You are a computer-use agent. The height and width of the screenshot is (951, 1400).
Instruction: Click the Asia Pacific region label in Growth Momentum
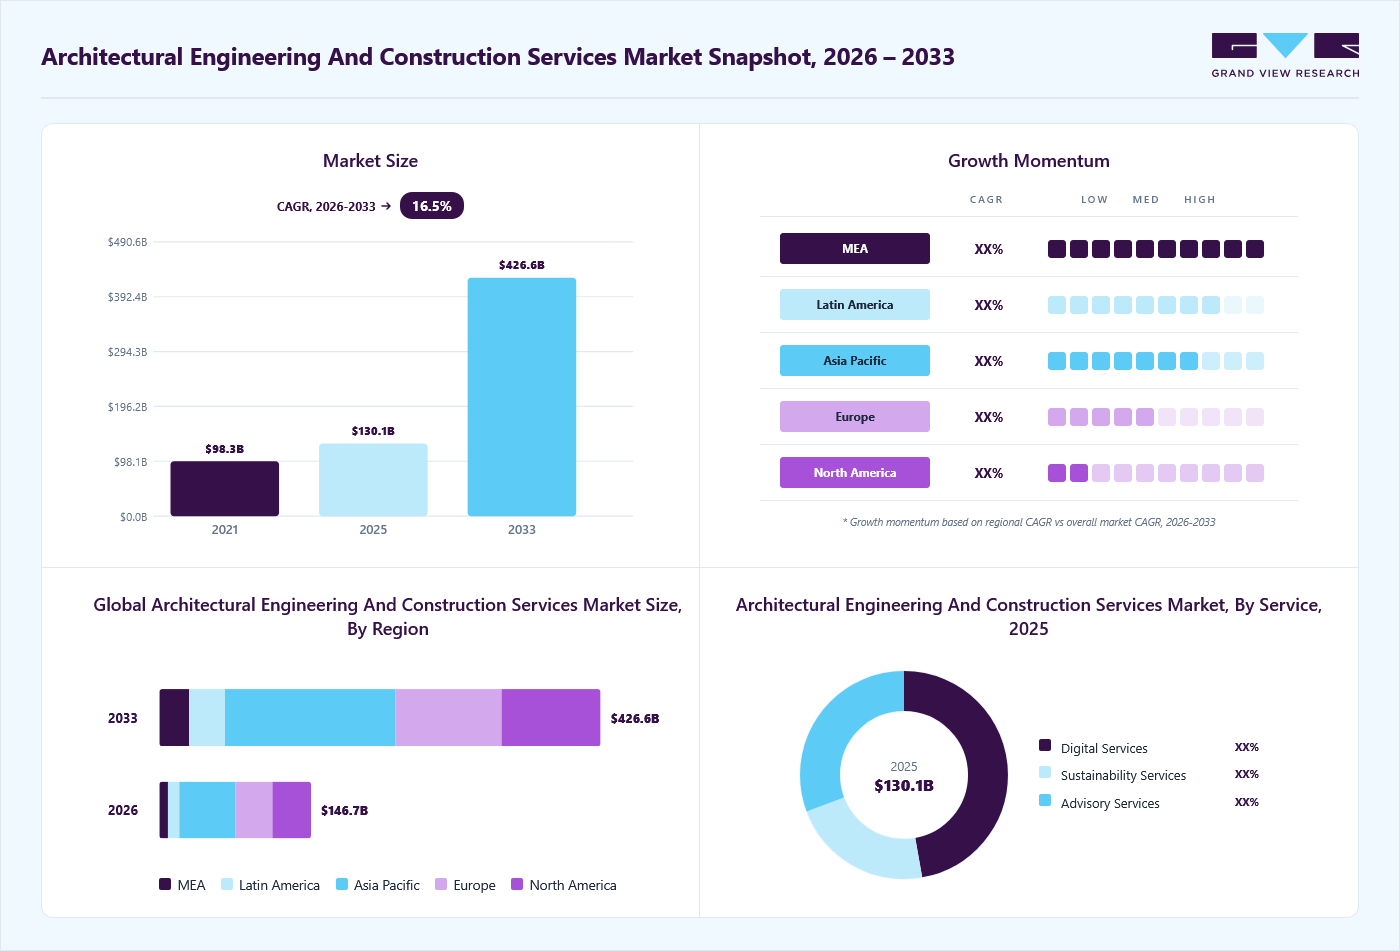point(855,361)
